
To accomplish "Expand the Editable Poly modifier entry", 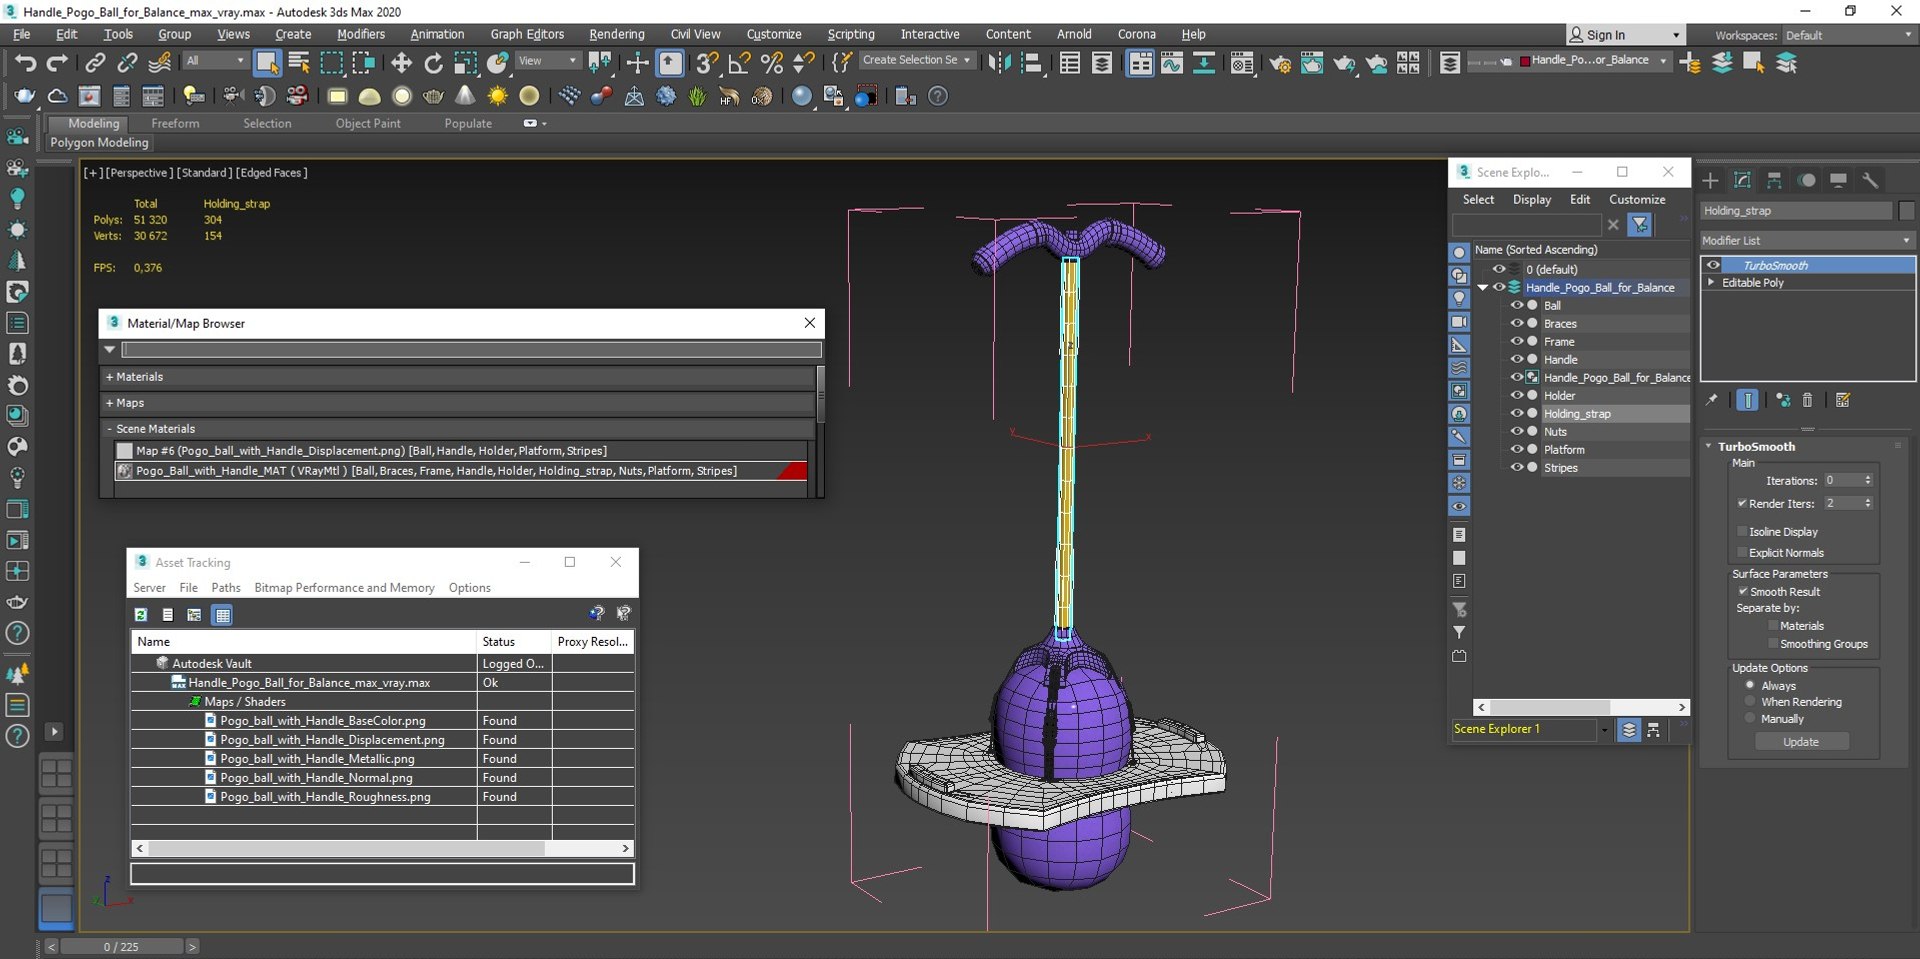I will 1712,283.
